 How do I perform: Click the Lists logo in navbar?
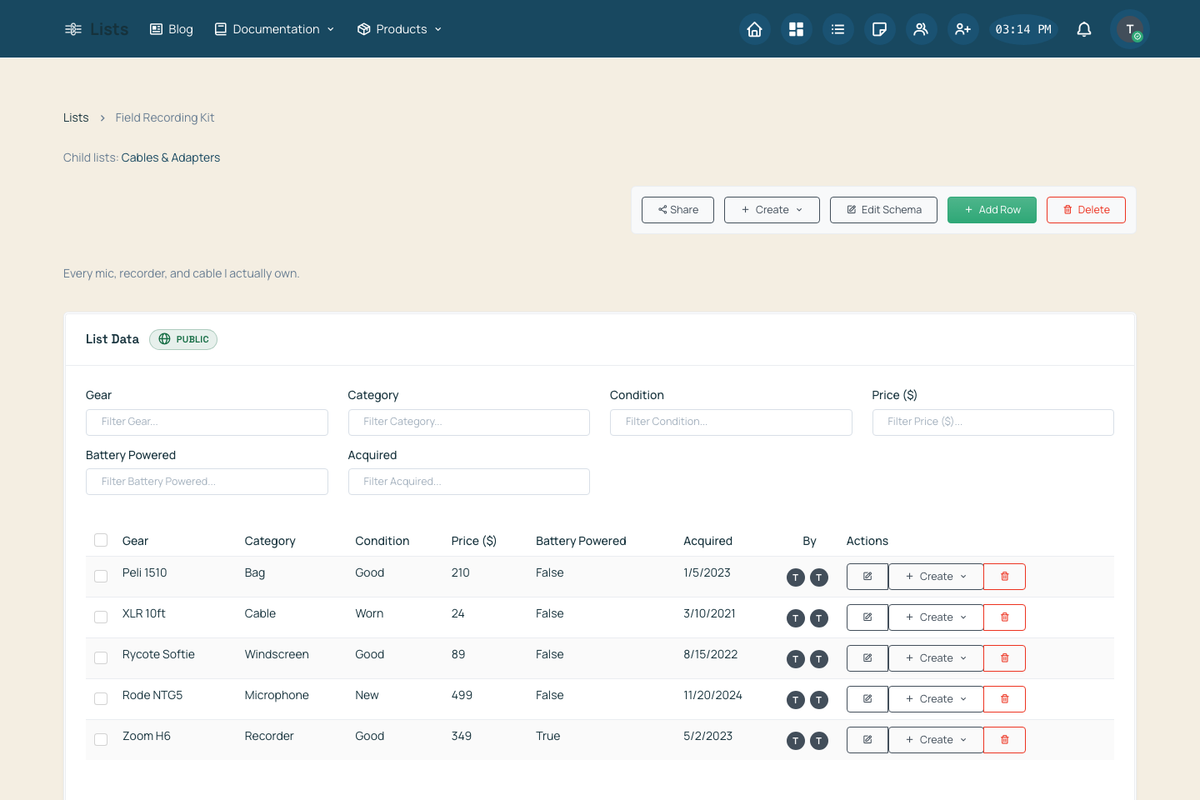pyautogui.click(x=96, y=29)
